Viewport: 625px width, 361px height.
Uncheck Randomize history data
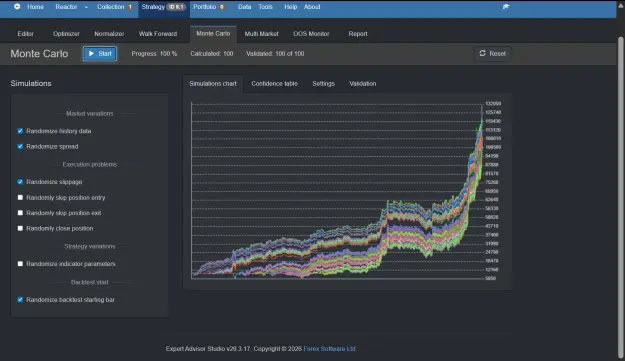[x=20, y=131]
